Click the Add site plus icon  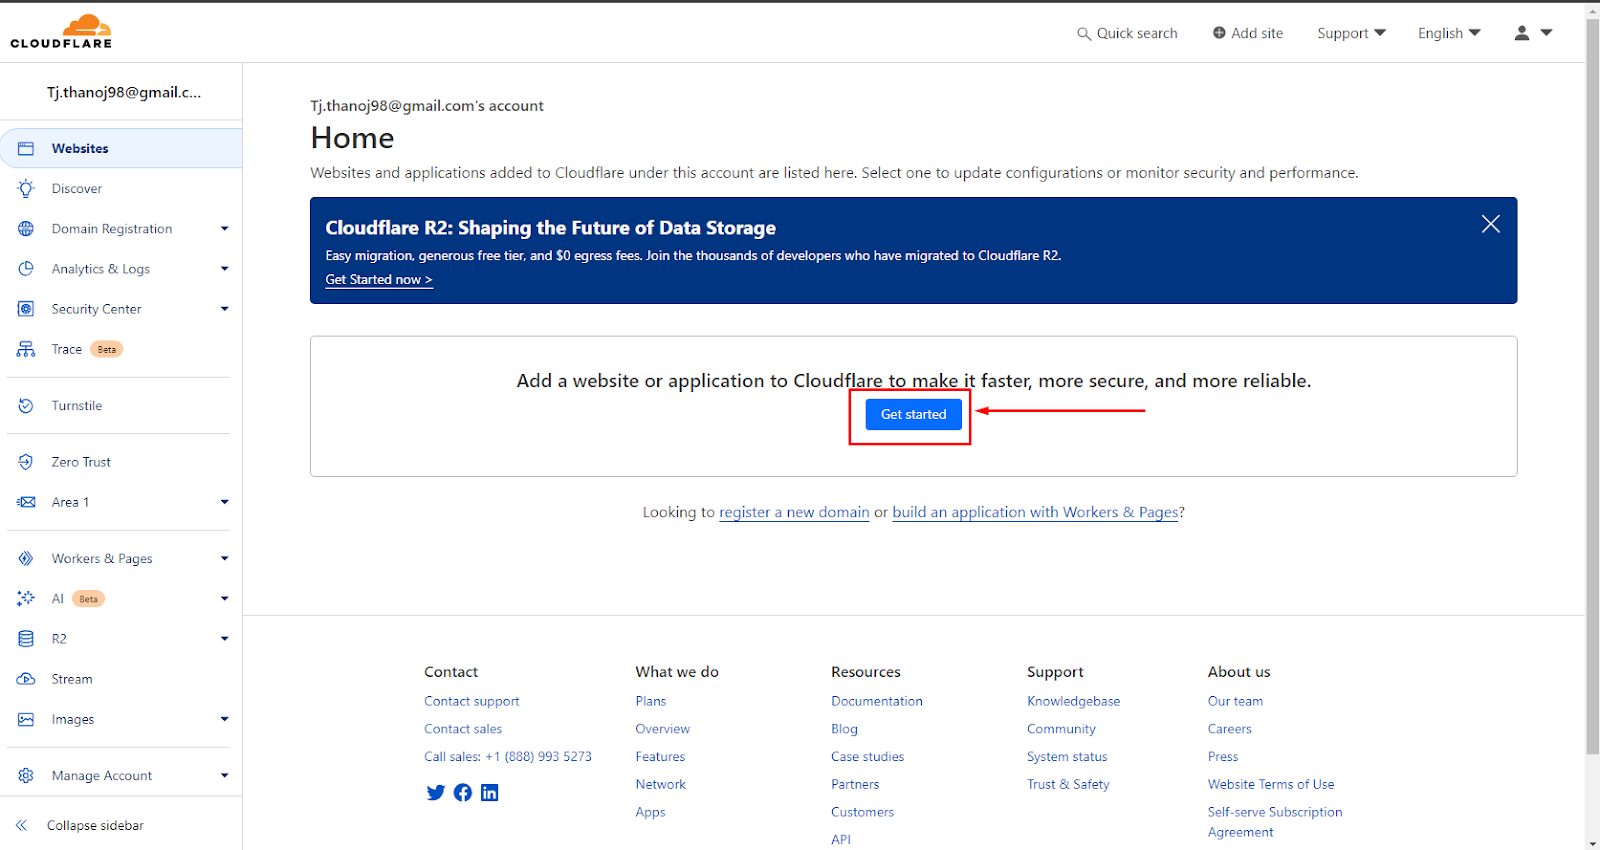click(1219, 33)
